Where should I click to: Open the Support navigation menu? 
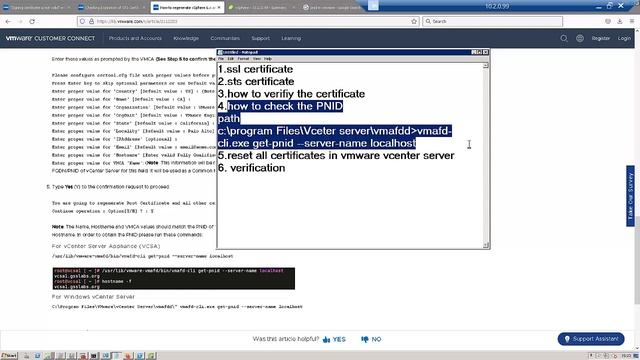pos(260,38)
